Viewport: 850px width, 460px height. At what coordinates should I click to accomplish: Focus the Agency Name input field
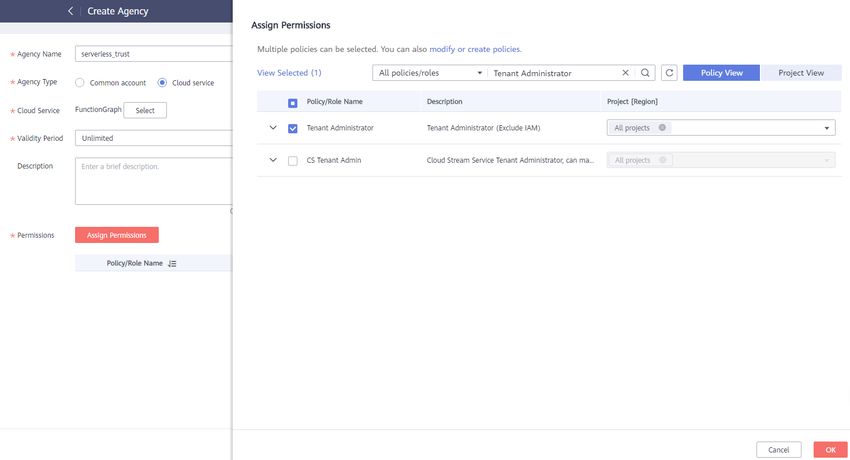coord(153,54)
